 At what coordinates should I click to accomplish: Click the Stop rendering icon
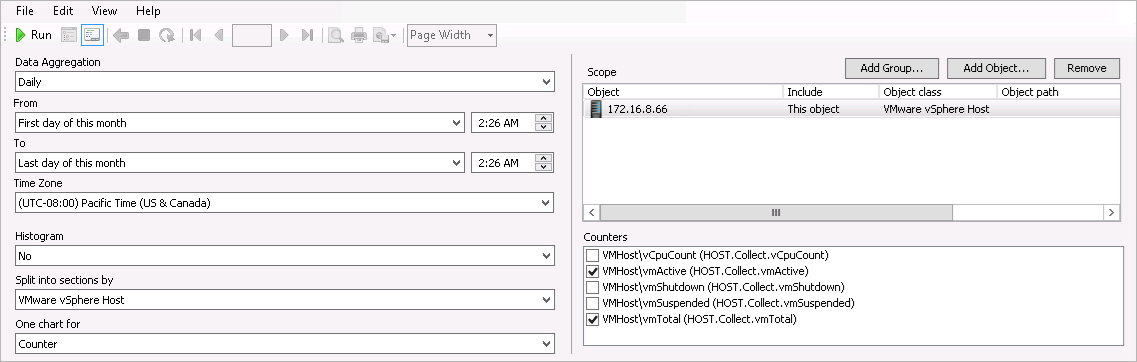(x=144, y=35)
